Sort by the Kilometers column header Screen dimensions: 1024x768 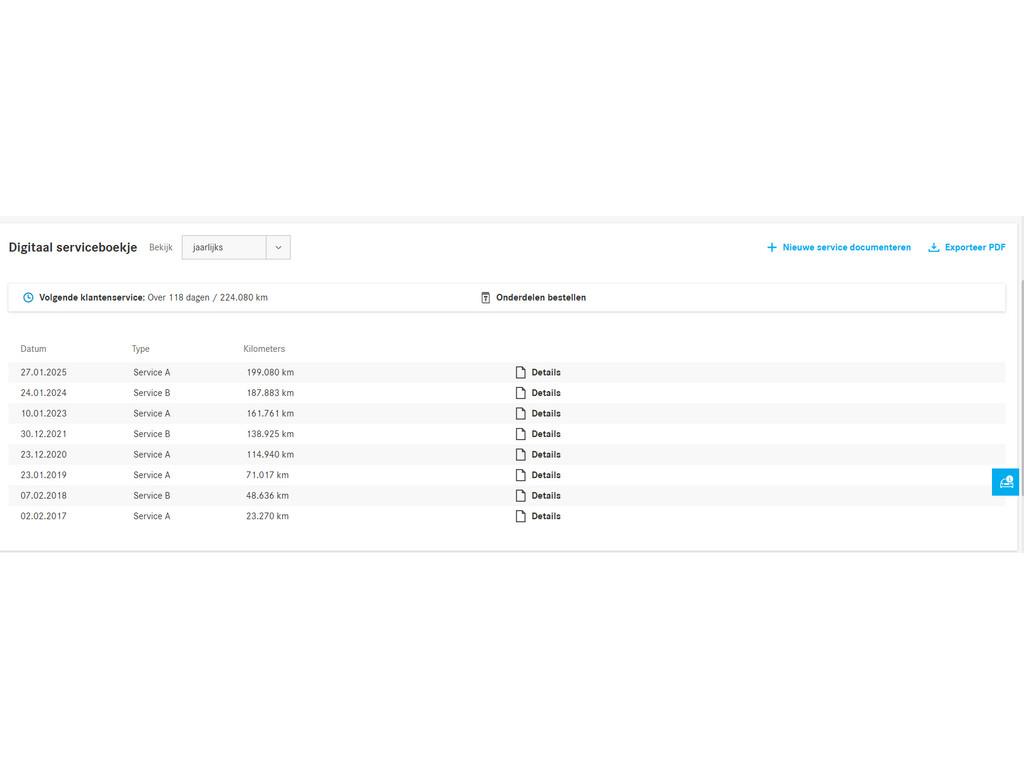264,349
